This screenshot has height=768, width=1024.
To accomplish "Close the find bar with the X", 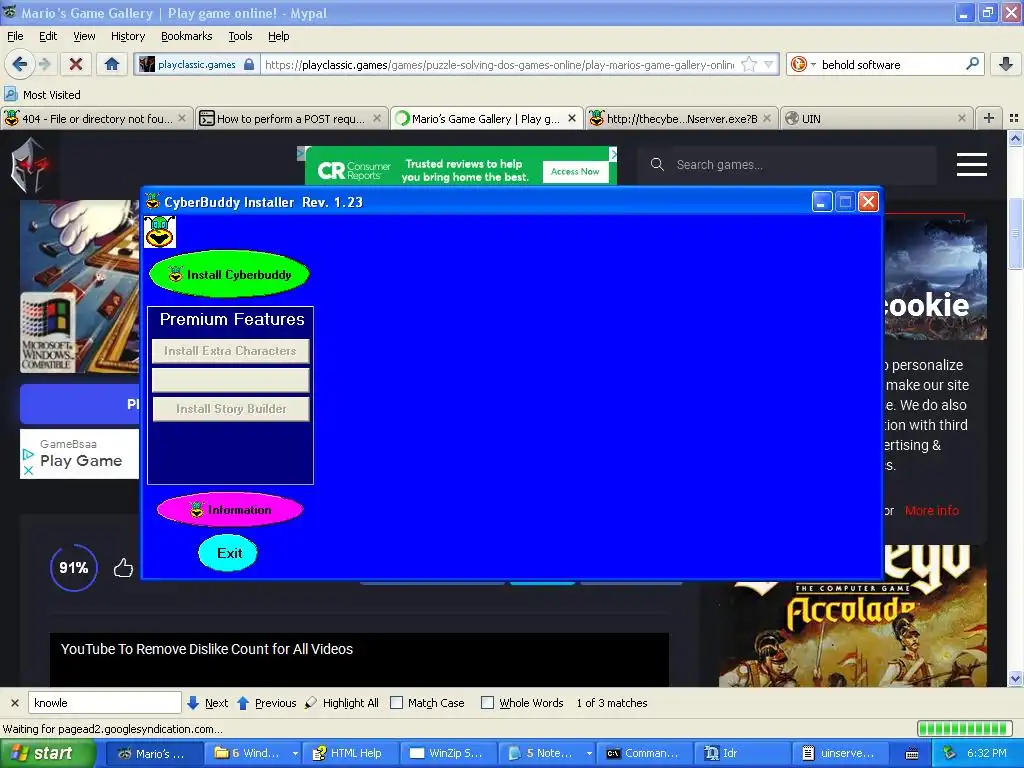I will tap(15, 703).
